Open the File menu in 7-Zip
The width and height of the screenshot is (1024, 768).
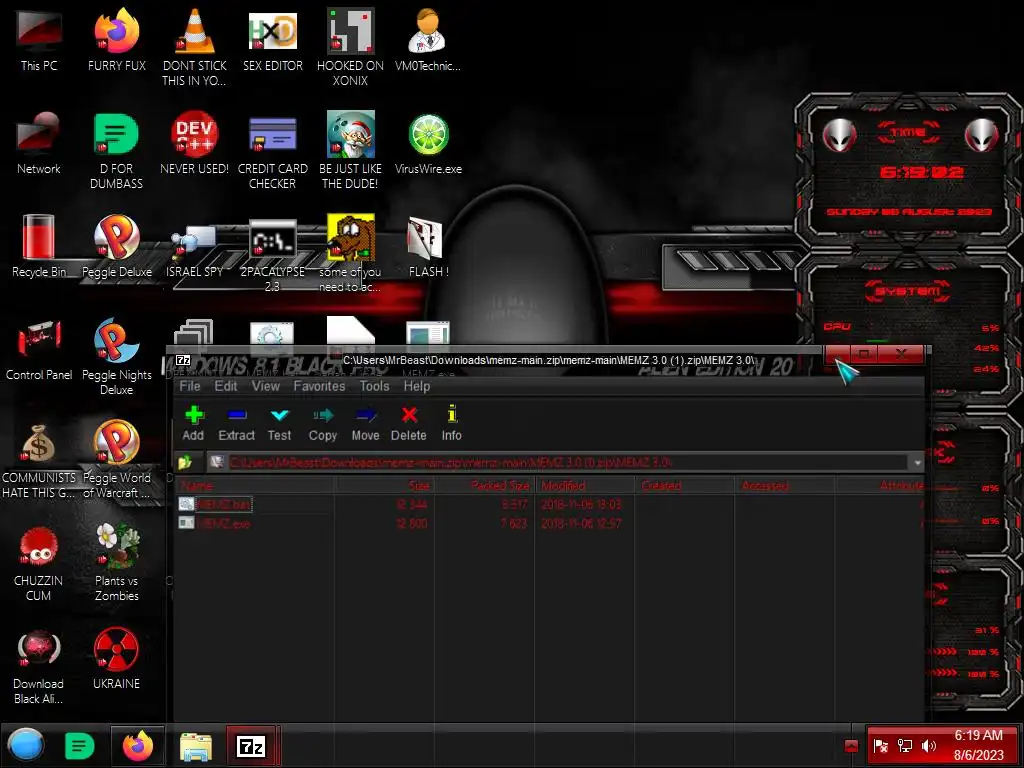point(190,386)
